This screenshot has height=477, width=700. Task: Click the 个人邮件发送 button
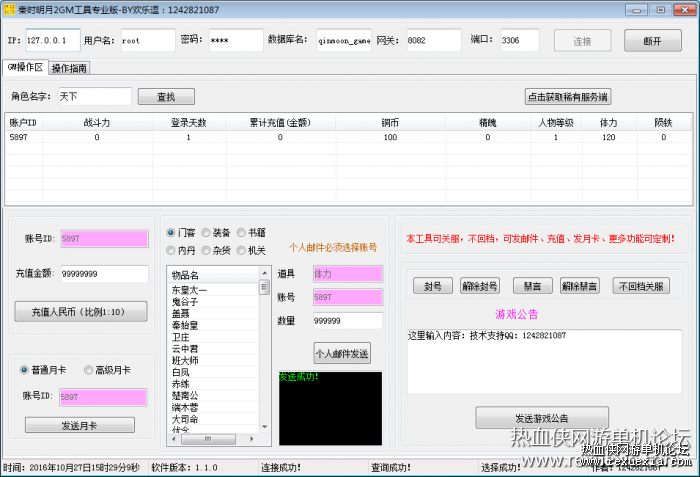click(x=342, y=354)
